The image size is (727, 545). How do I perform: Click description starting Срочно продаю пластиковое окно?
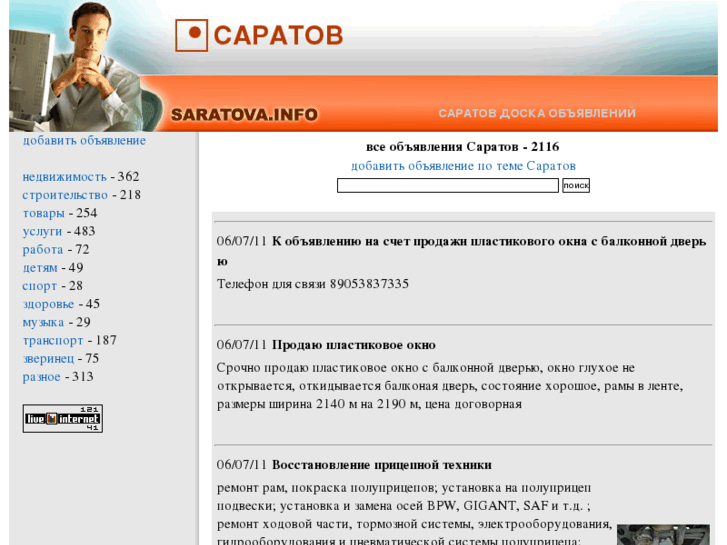click(450, 386)
